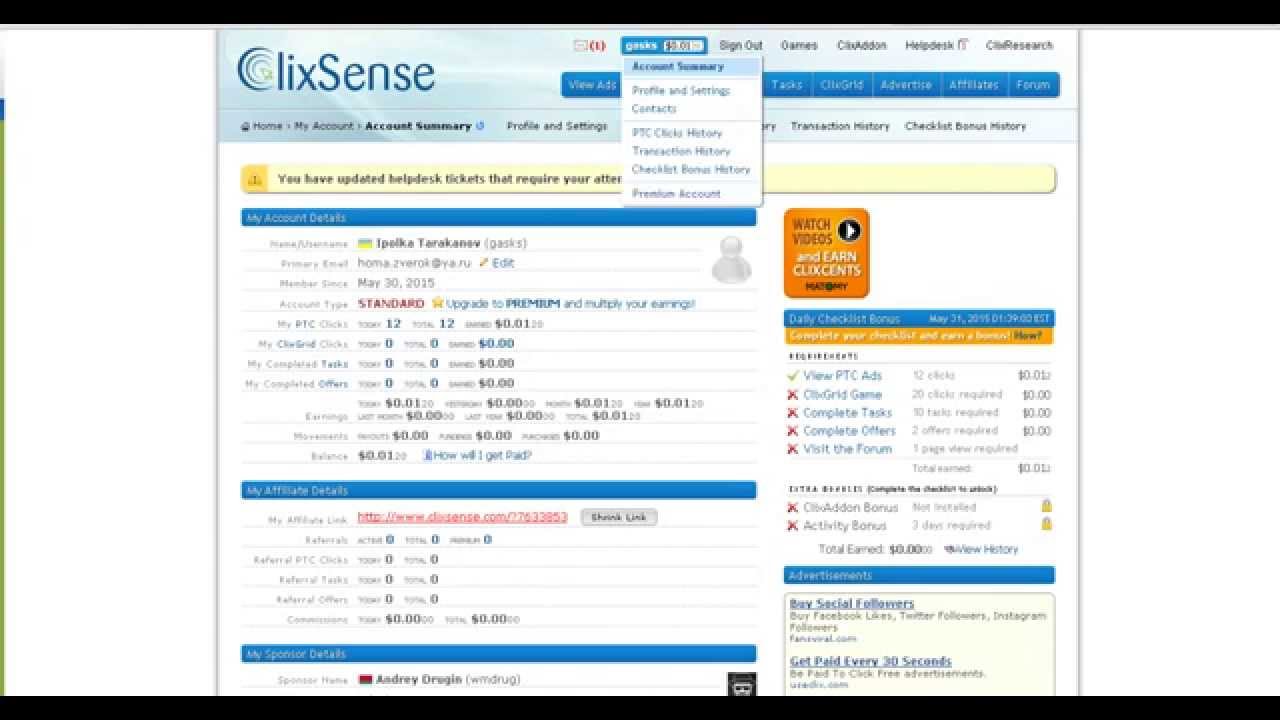
Task: Click the ClixSense logo
Action: point(336,71)
